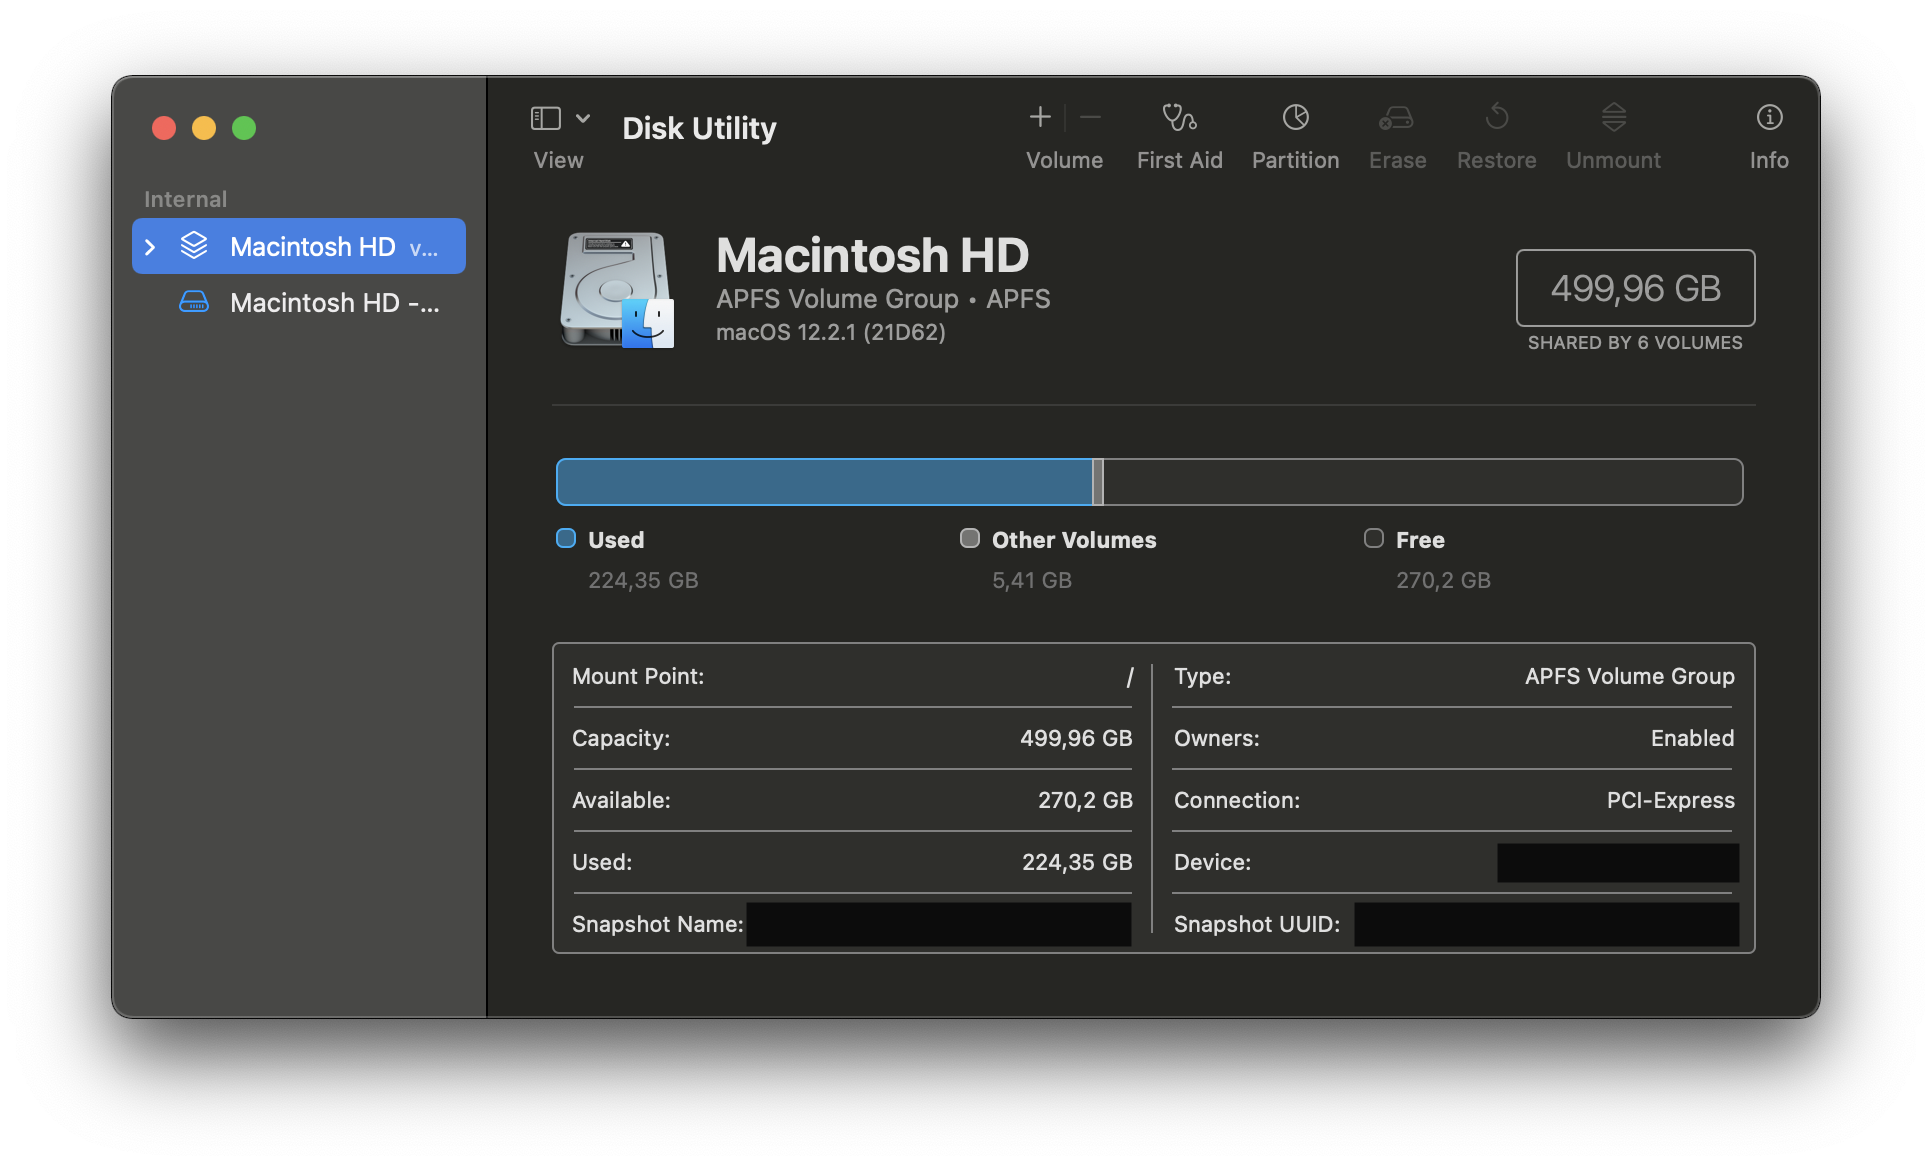The image size is (1932, 1166).
Task: Add a volume with plus icon
Action: pyautogui.click(x=1040, y=118)
